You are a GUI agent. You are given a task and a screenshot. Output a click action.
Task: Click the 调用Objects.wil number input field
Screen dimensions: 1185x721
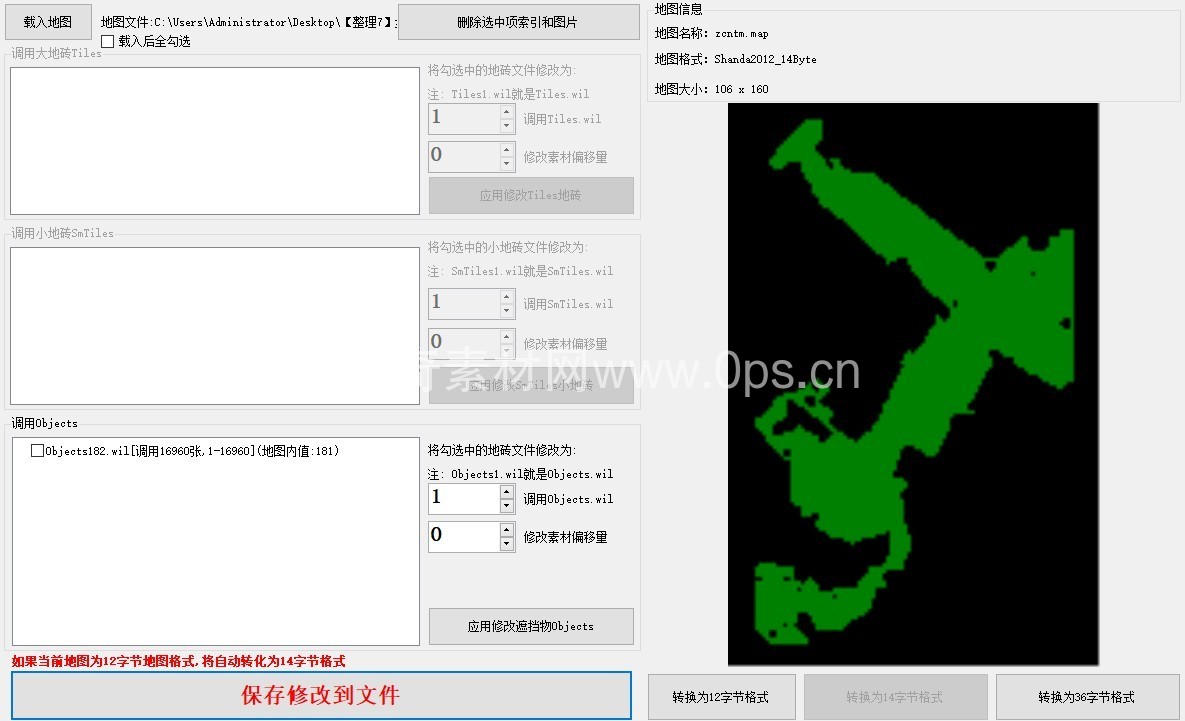coord(463,498)
